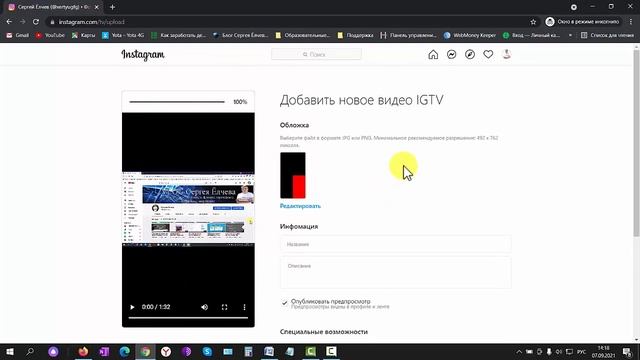The width and height of the screenshot is (640, 360).
Task: Select the cover image thumbnail
Action: tap(293, 176)
